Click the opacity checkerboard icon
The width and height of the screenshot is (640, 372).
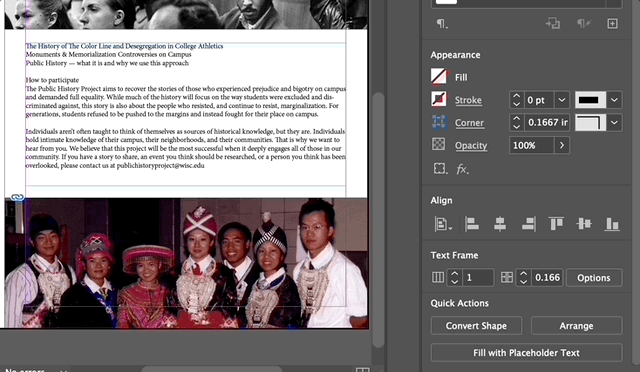(x=439, y=145)
